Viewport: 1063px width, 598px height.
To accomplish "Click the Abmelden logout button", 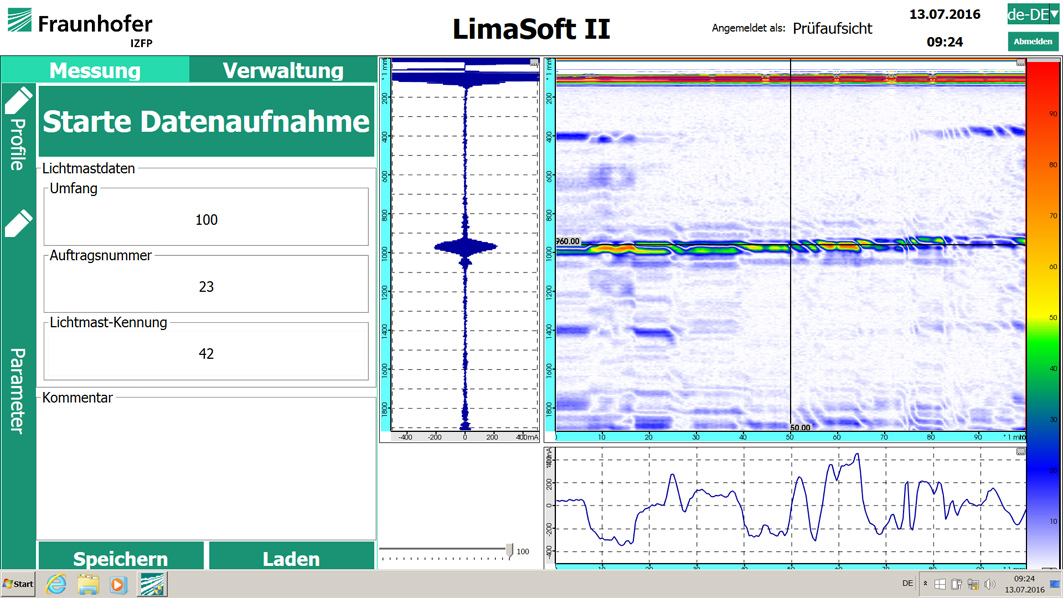I will pyautogui.click(x=1032, y=41).
